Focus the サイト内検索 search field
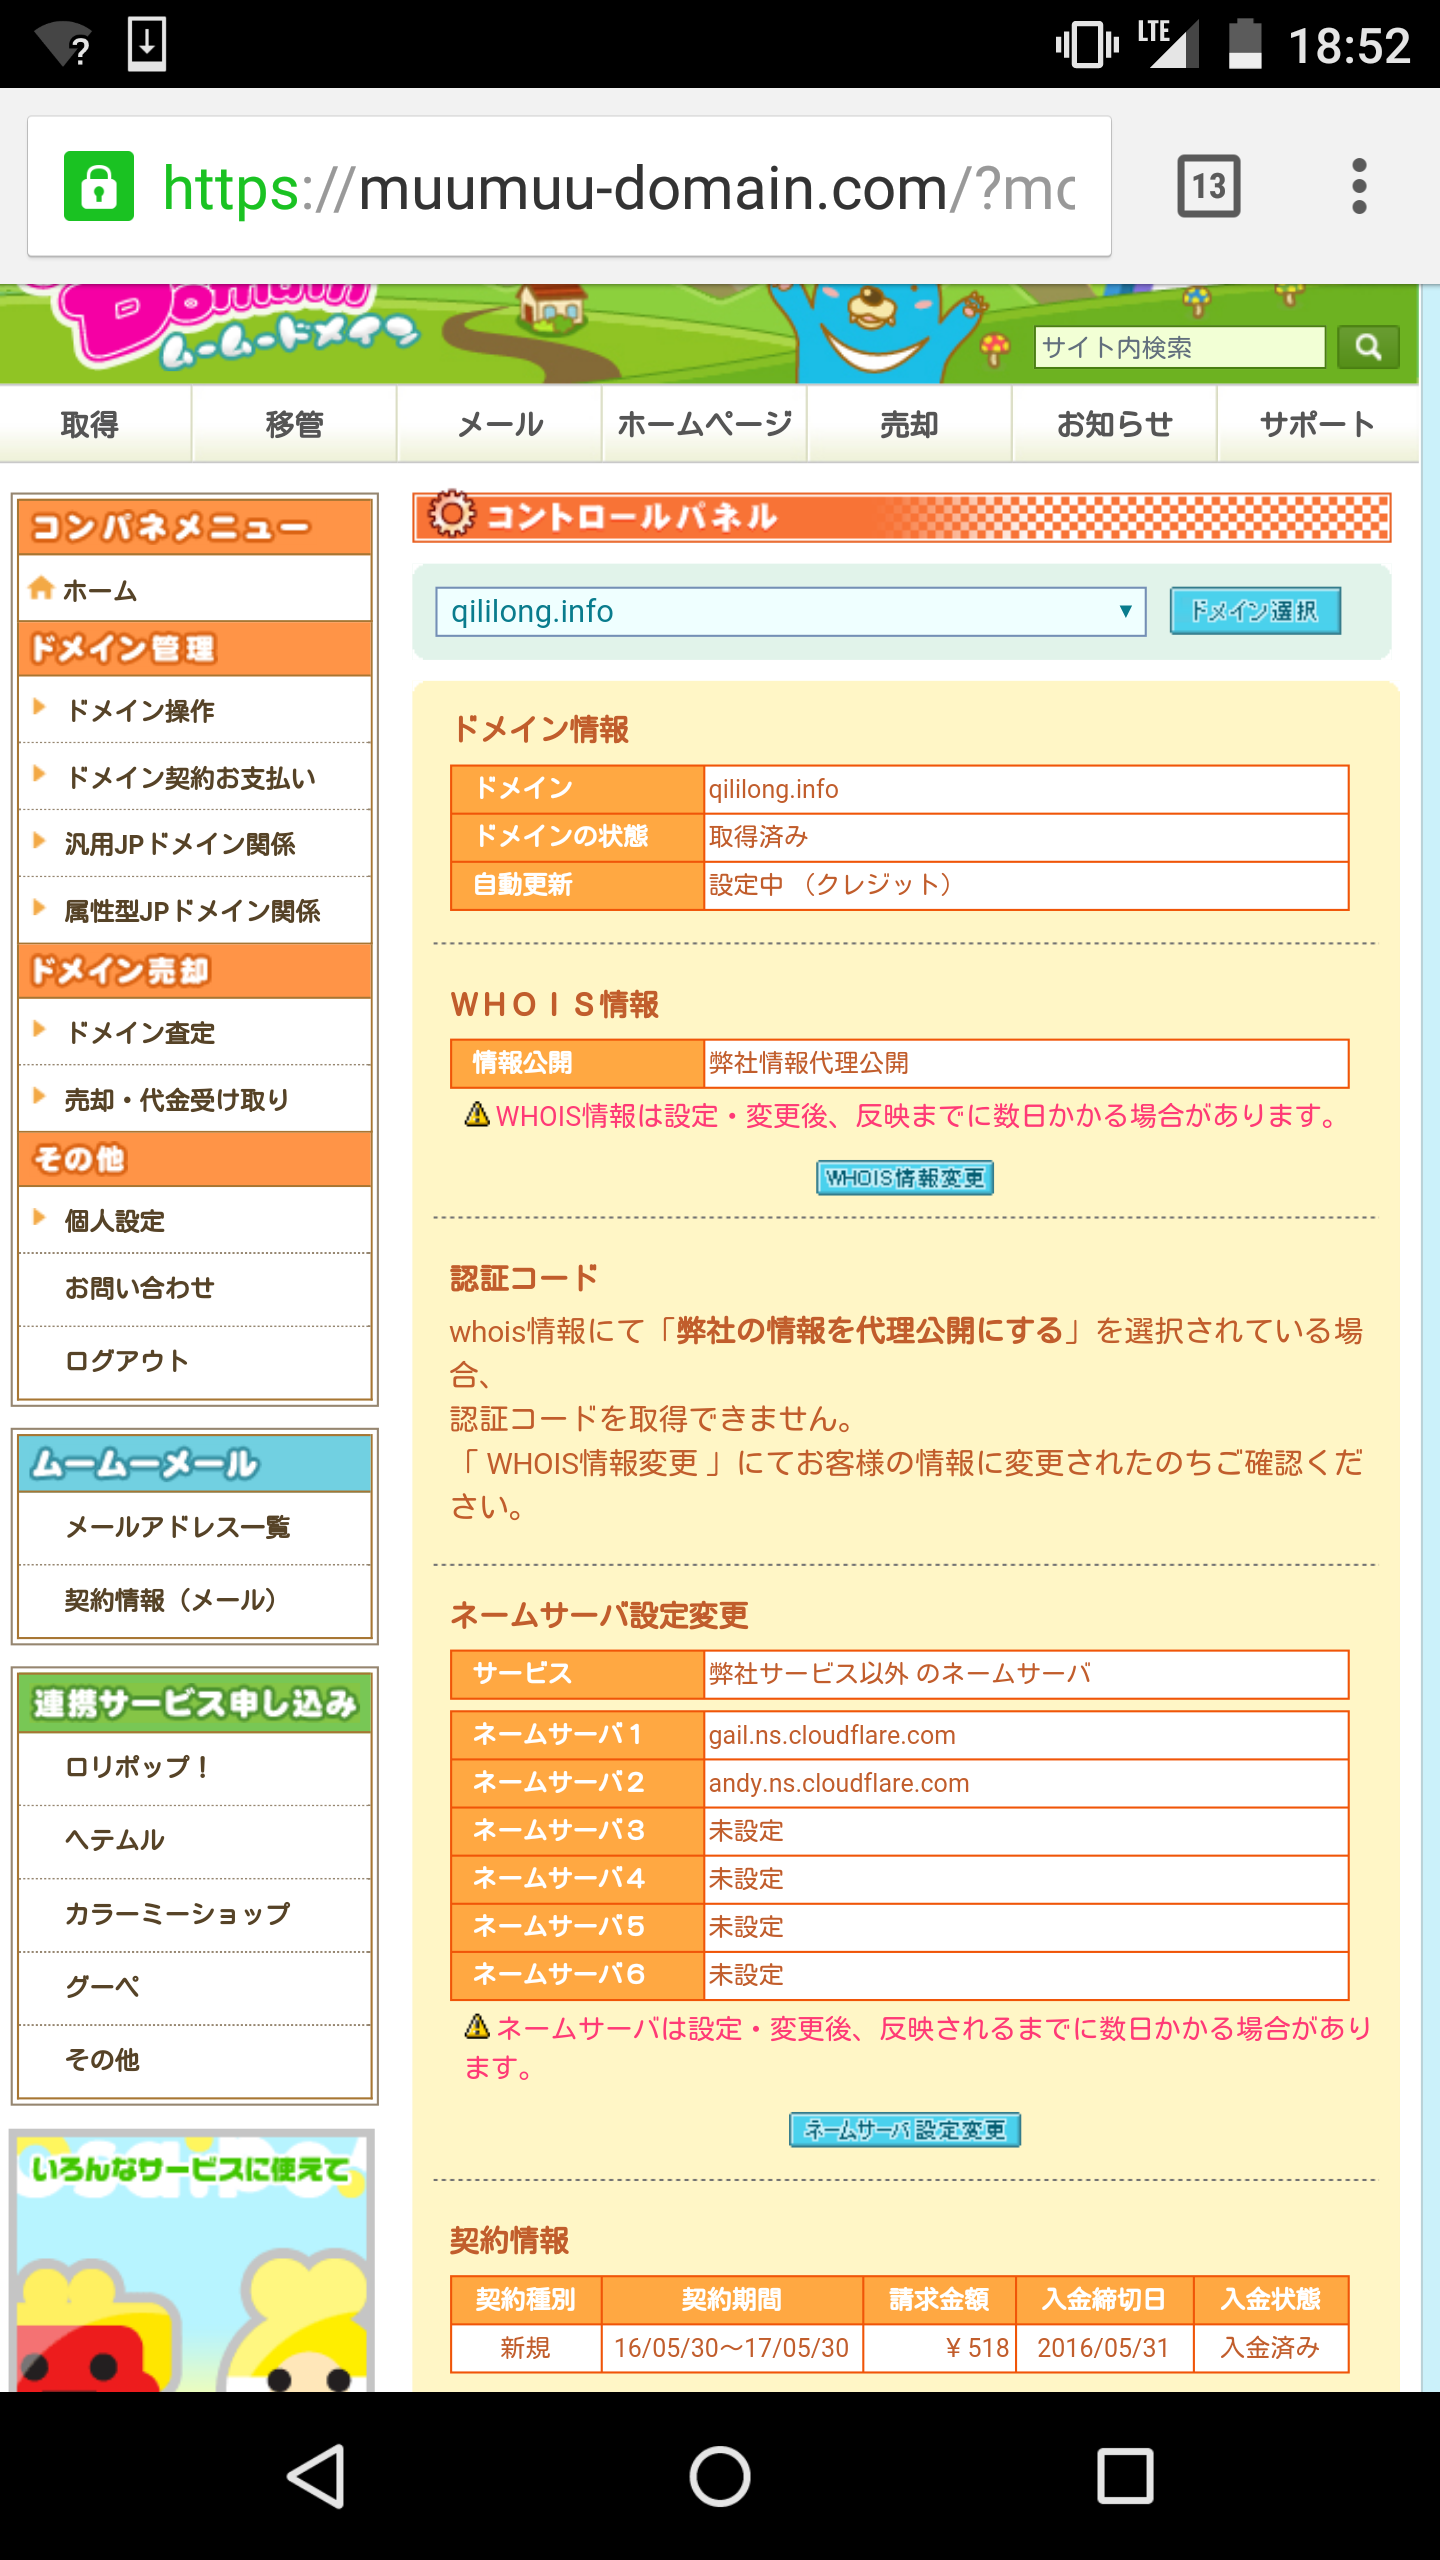1440x2560 pixels. click(x=1180, y=347)
